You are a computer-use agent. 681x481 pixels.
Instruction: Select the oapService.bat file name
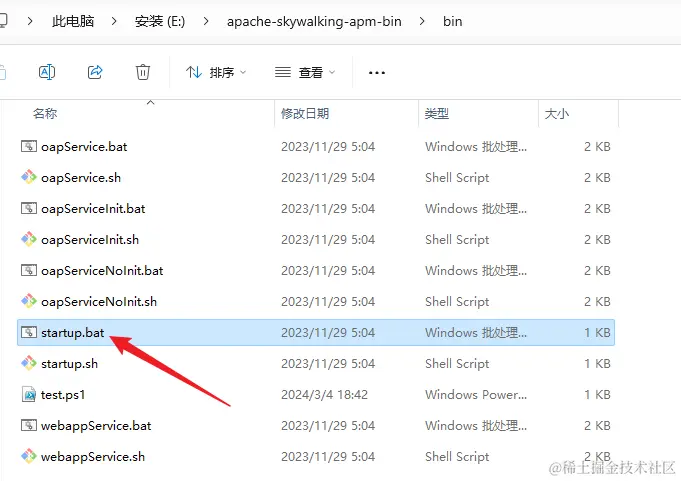pos(84,147)
